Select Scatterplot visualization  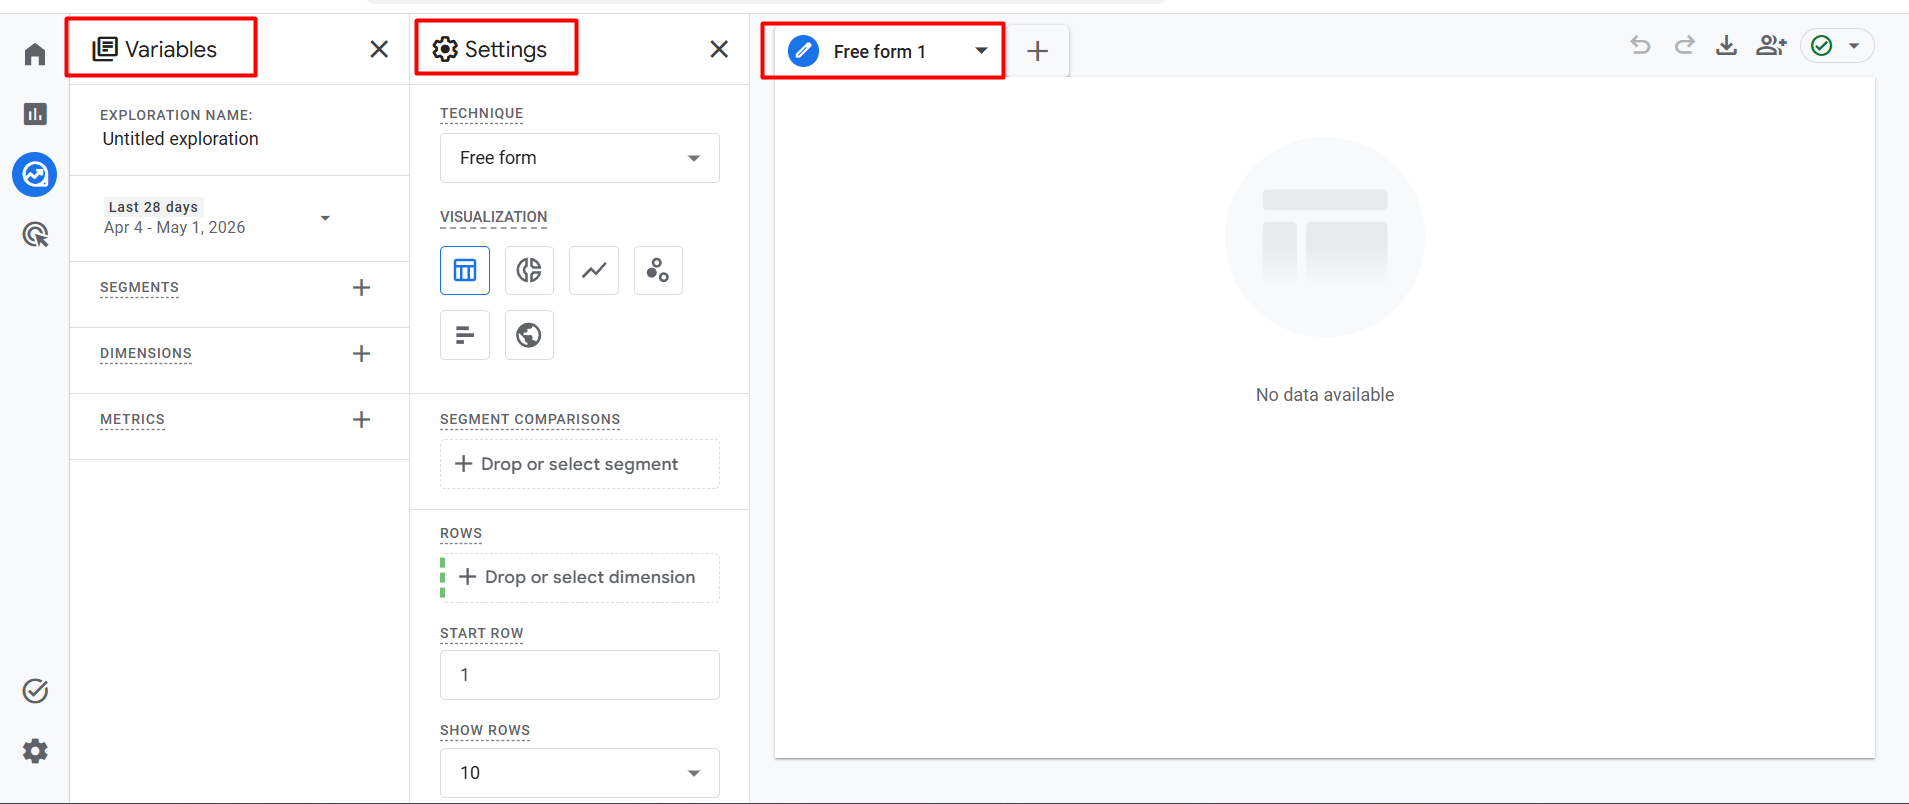tap(658, 270)
